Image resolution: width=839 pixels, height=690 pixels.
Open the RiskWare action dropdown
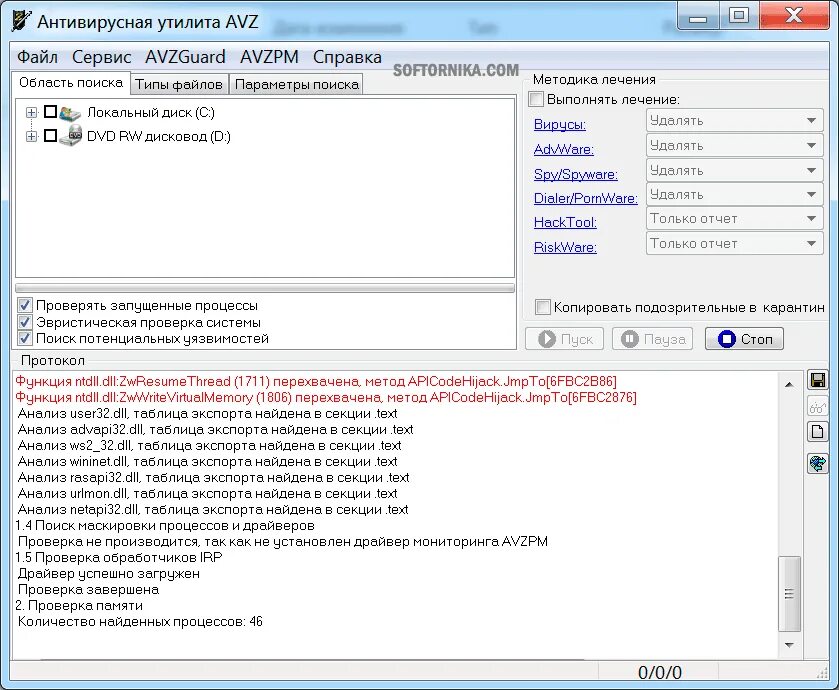pos(734,243)
